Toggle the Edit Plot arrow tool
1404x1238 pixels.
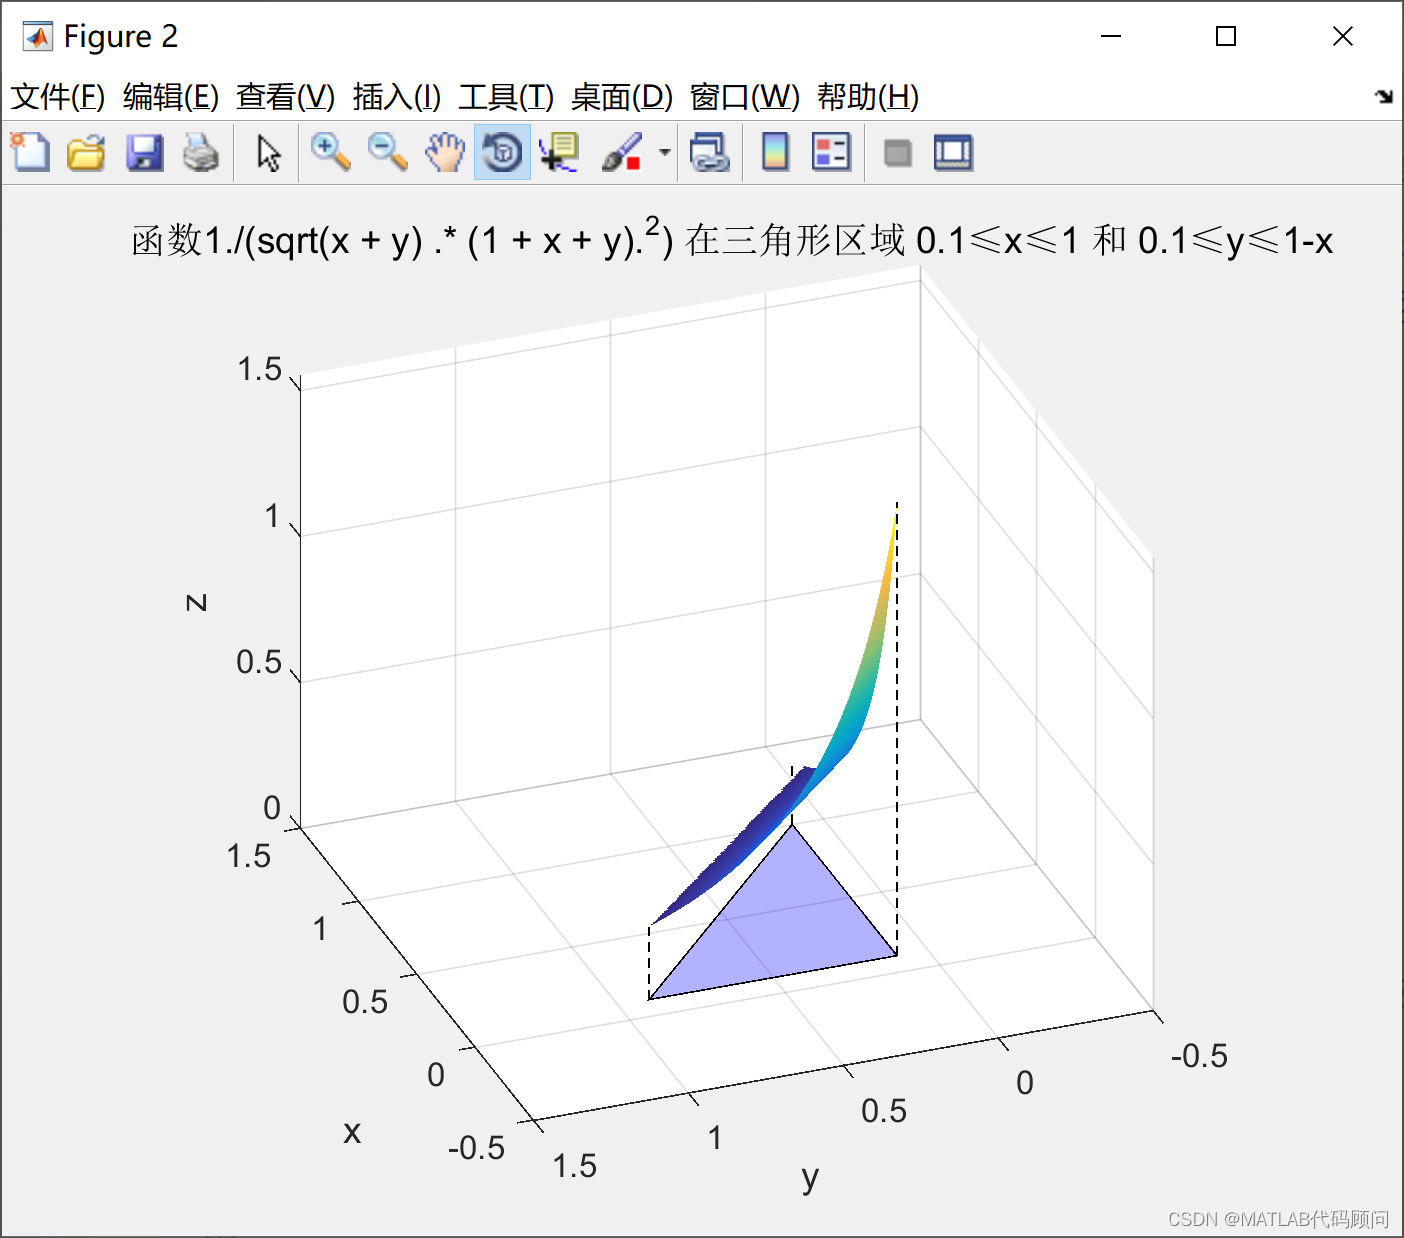pyautogui.click(x=267, y=152)
